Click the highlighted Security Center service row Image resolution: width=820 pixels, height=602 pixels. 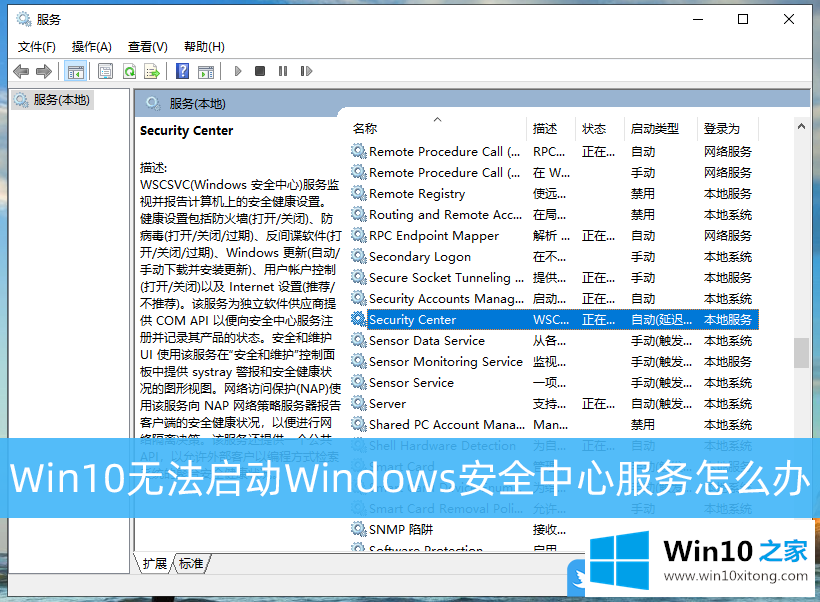[x=554, y=320]
